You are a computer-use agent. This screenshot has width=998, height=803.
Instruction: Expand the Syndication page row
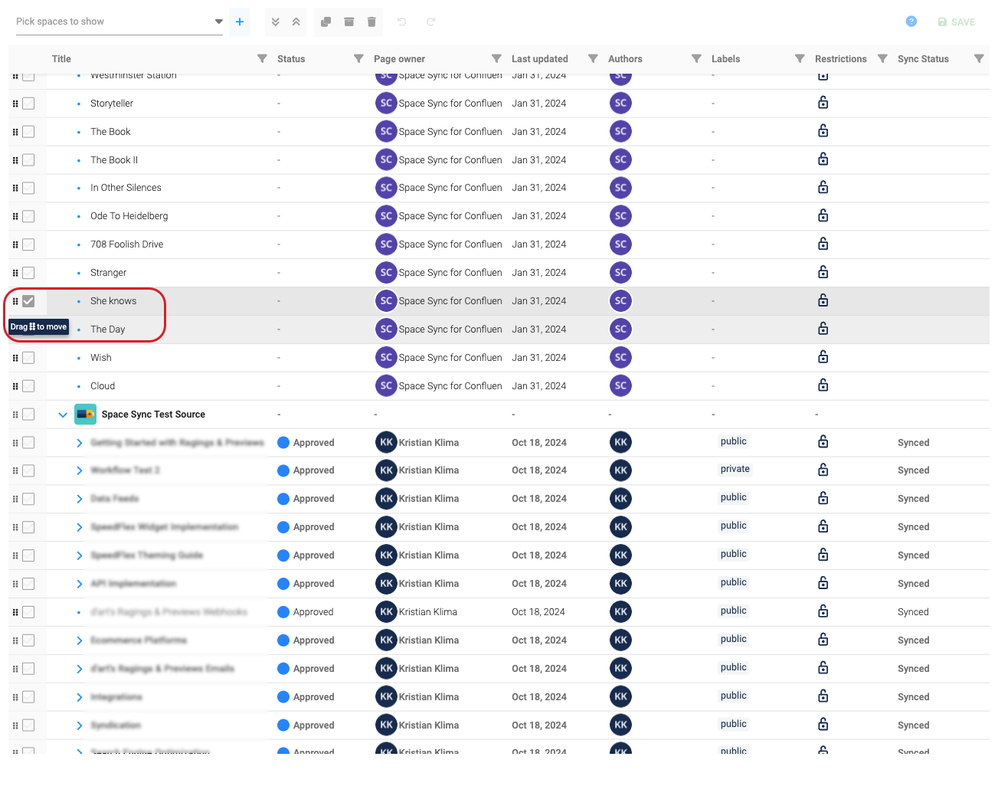[x=79, y=725]
